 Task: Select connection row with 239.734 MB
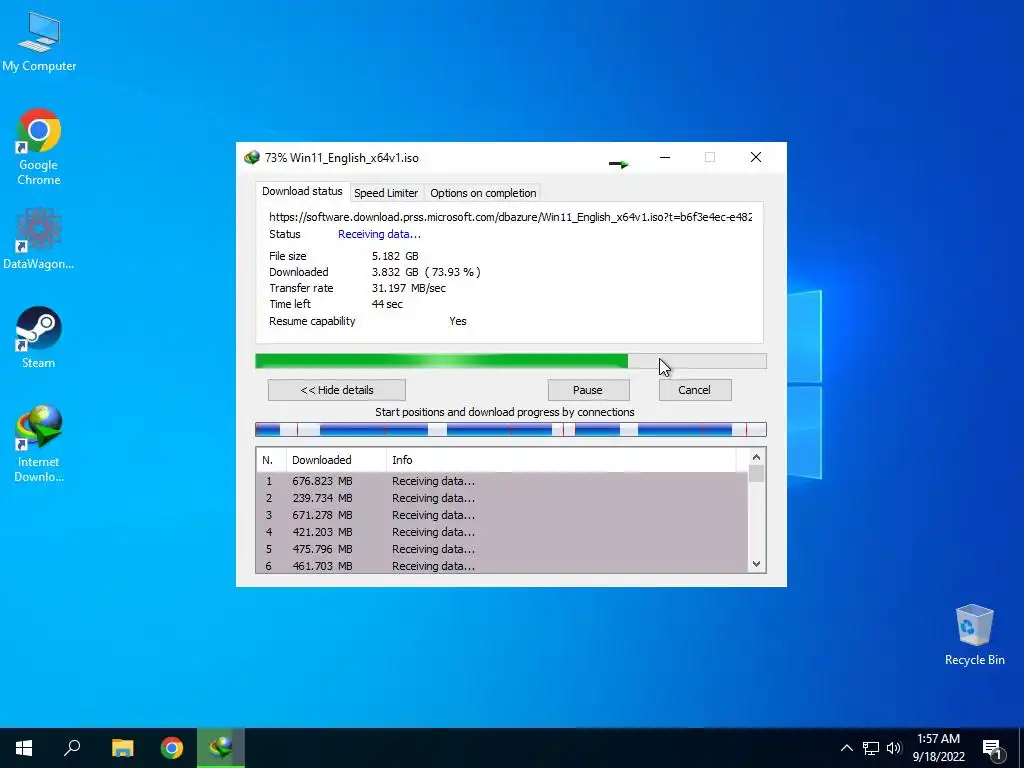(502, 498)
